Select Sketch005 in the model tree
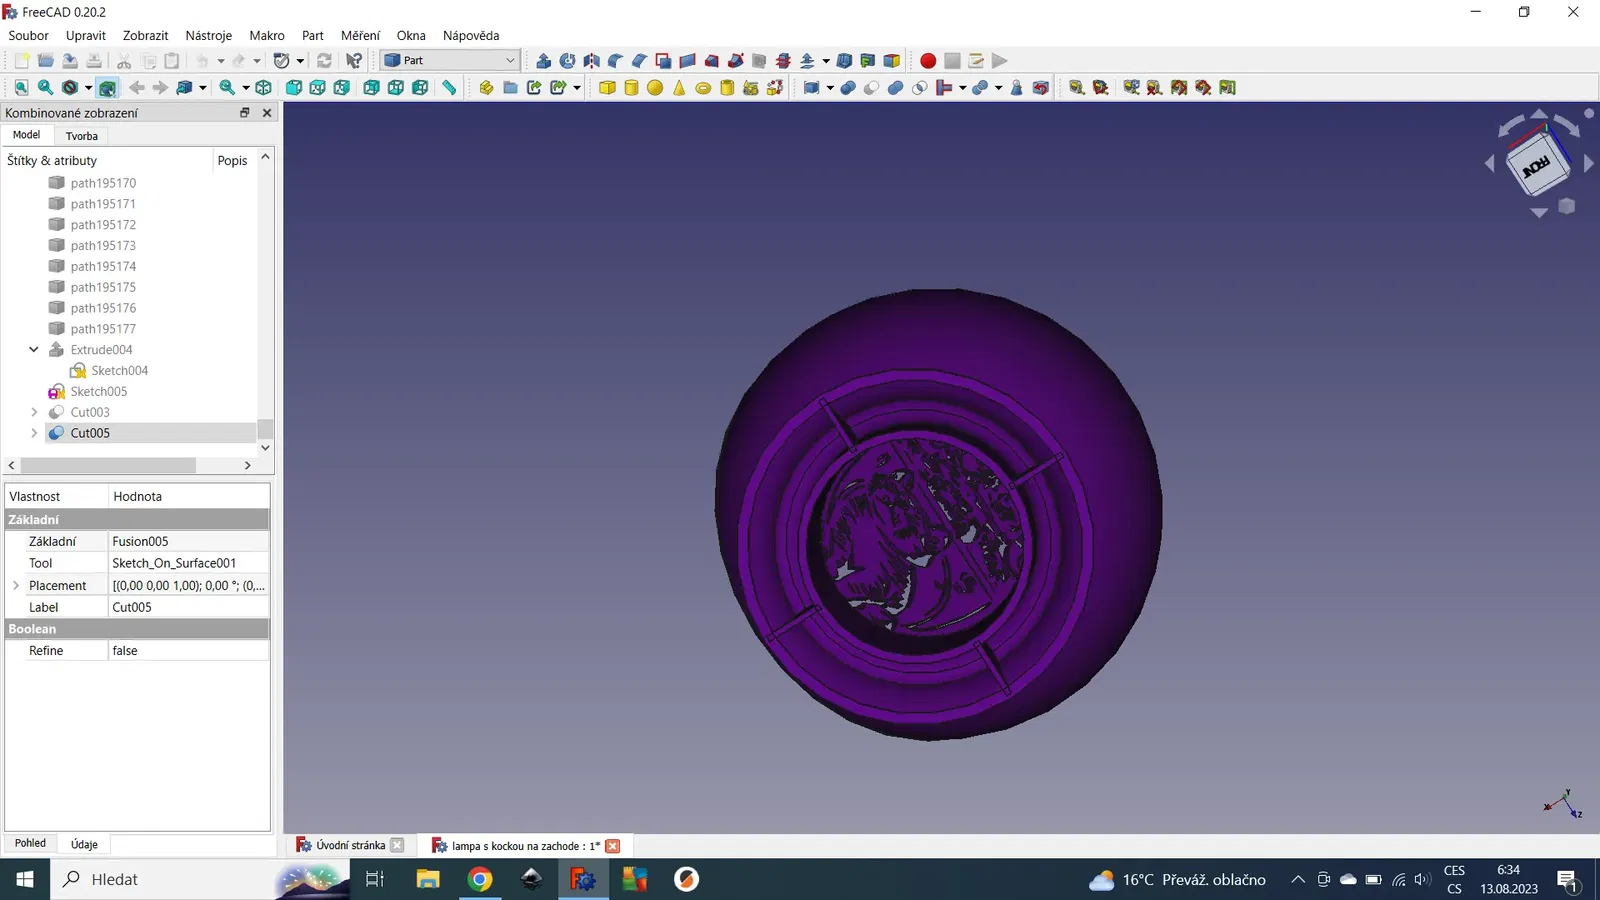 click(x=98, y=392)
